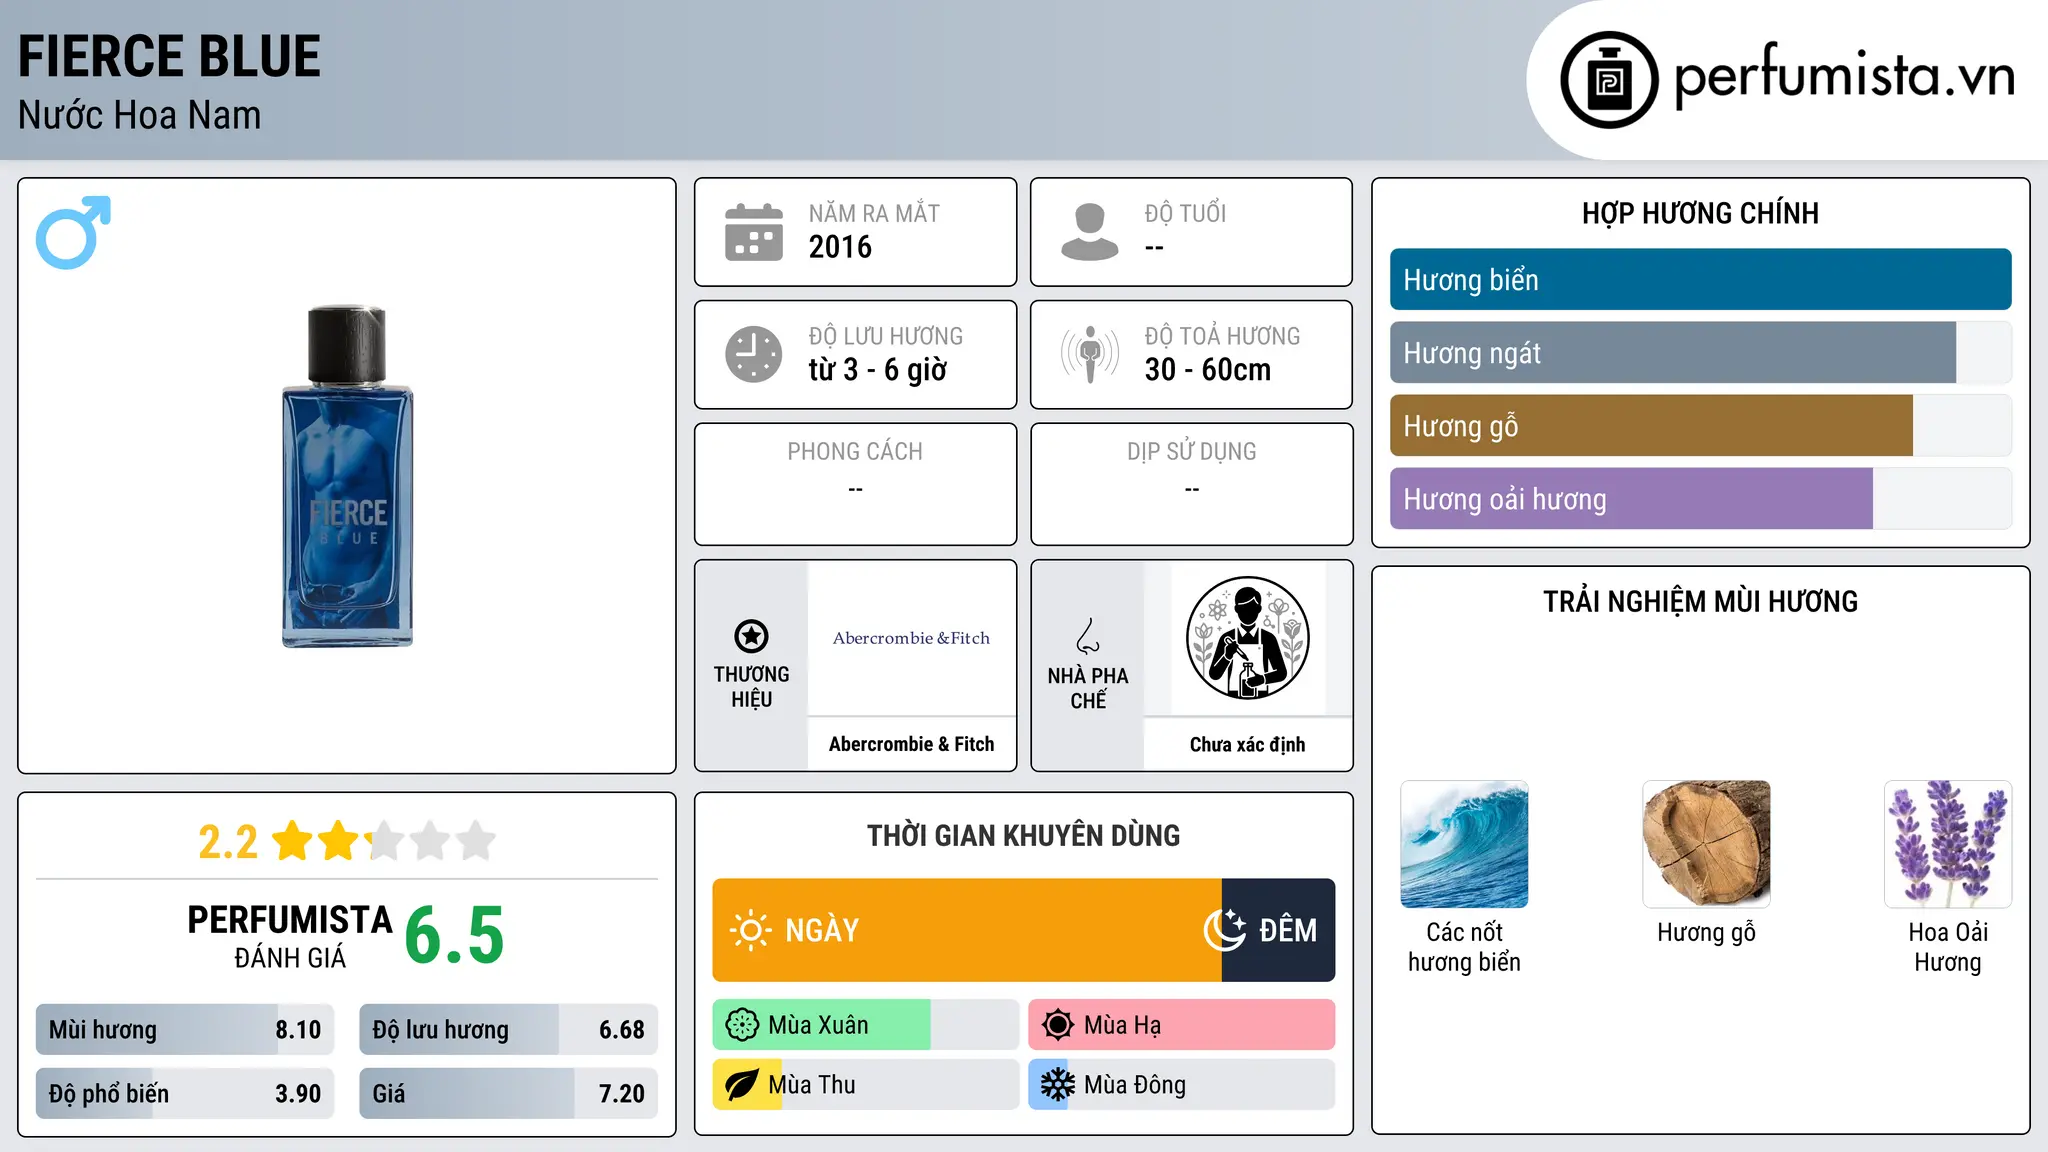
Task: Click the calendar icon beside Năm ra mắt
Action: point(754,232)
